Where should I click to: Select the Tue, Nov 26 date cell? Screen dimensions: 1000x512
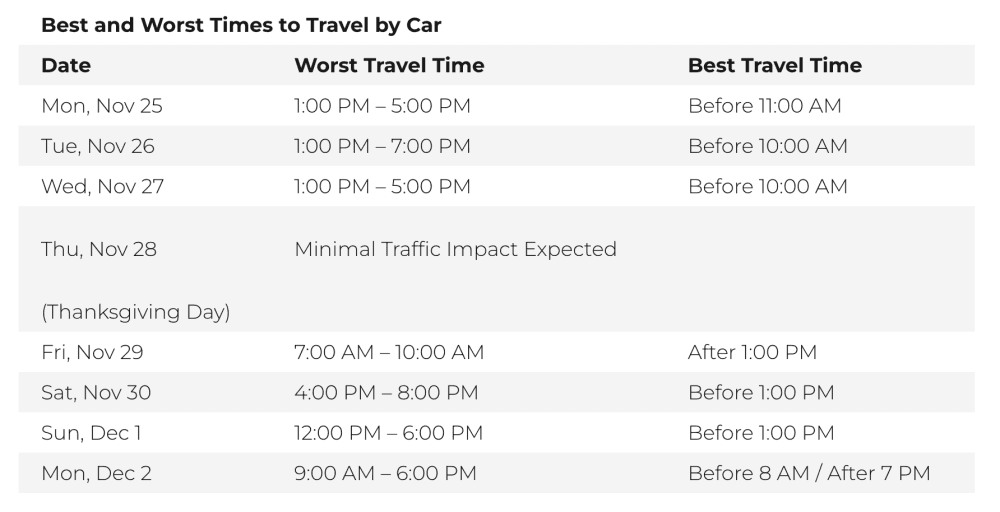(x=98, y=146)
